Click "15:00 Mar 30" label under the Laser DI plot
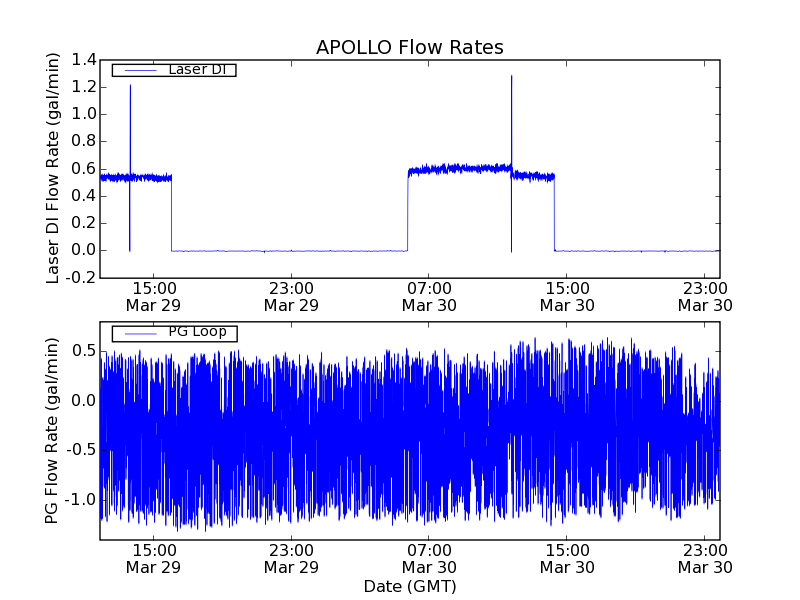 click(567, 297)
